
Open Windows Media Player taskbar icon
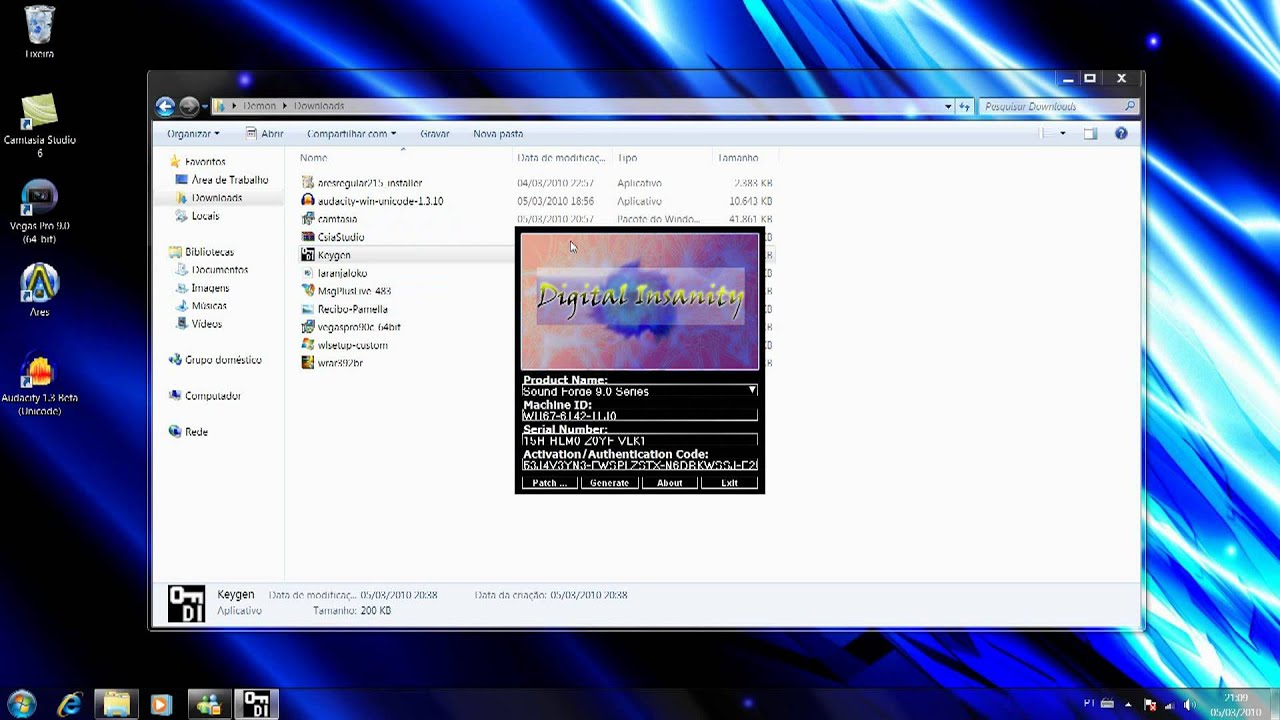coord(161,704)
